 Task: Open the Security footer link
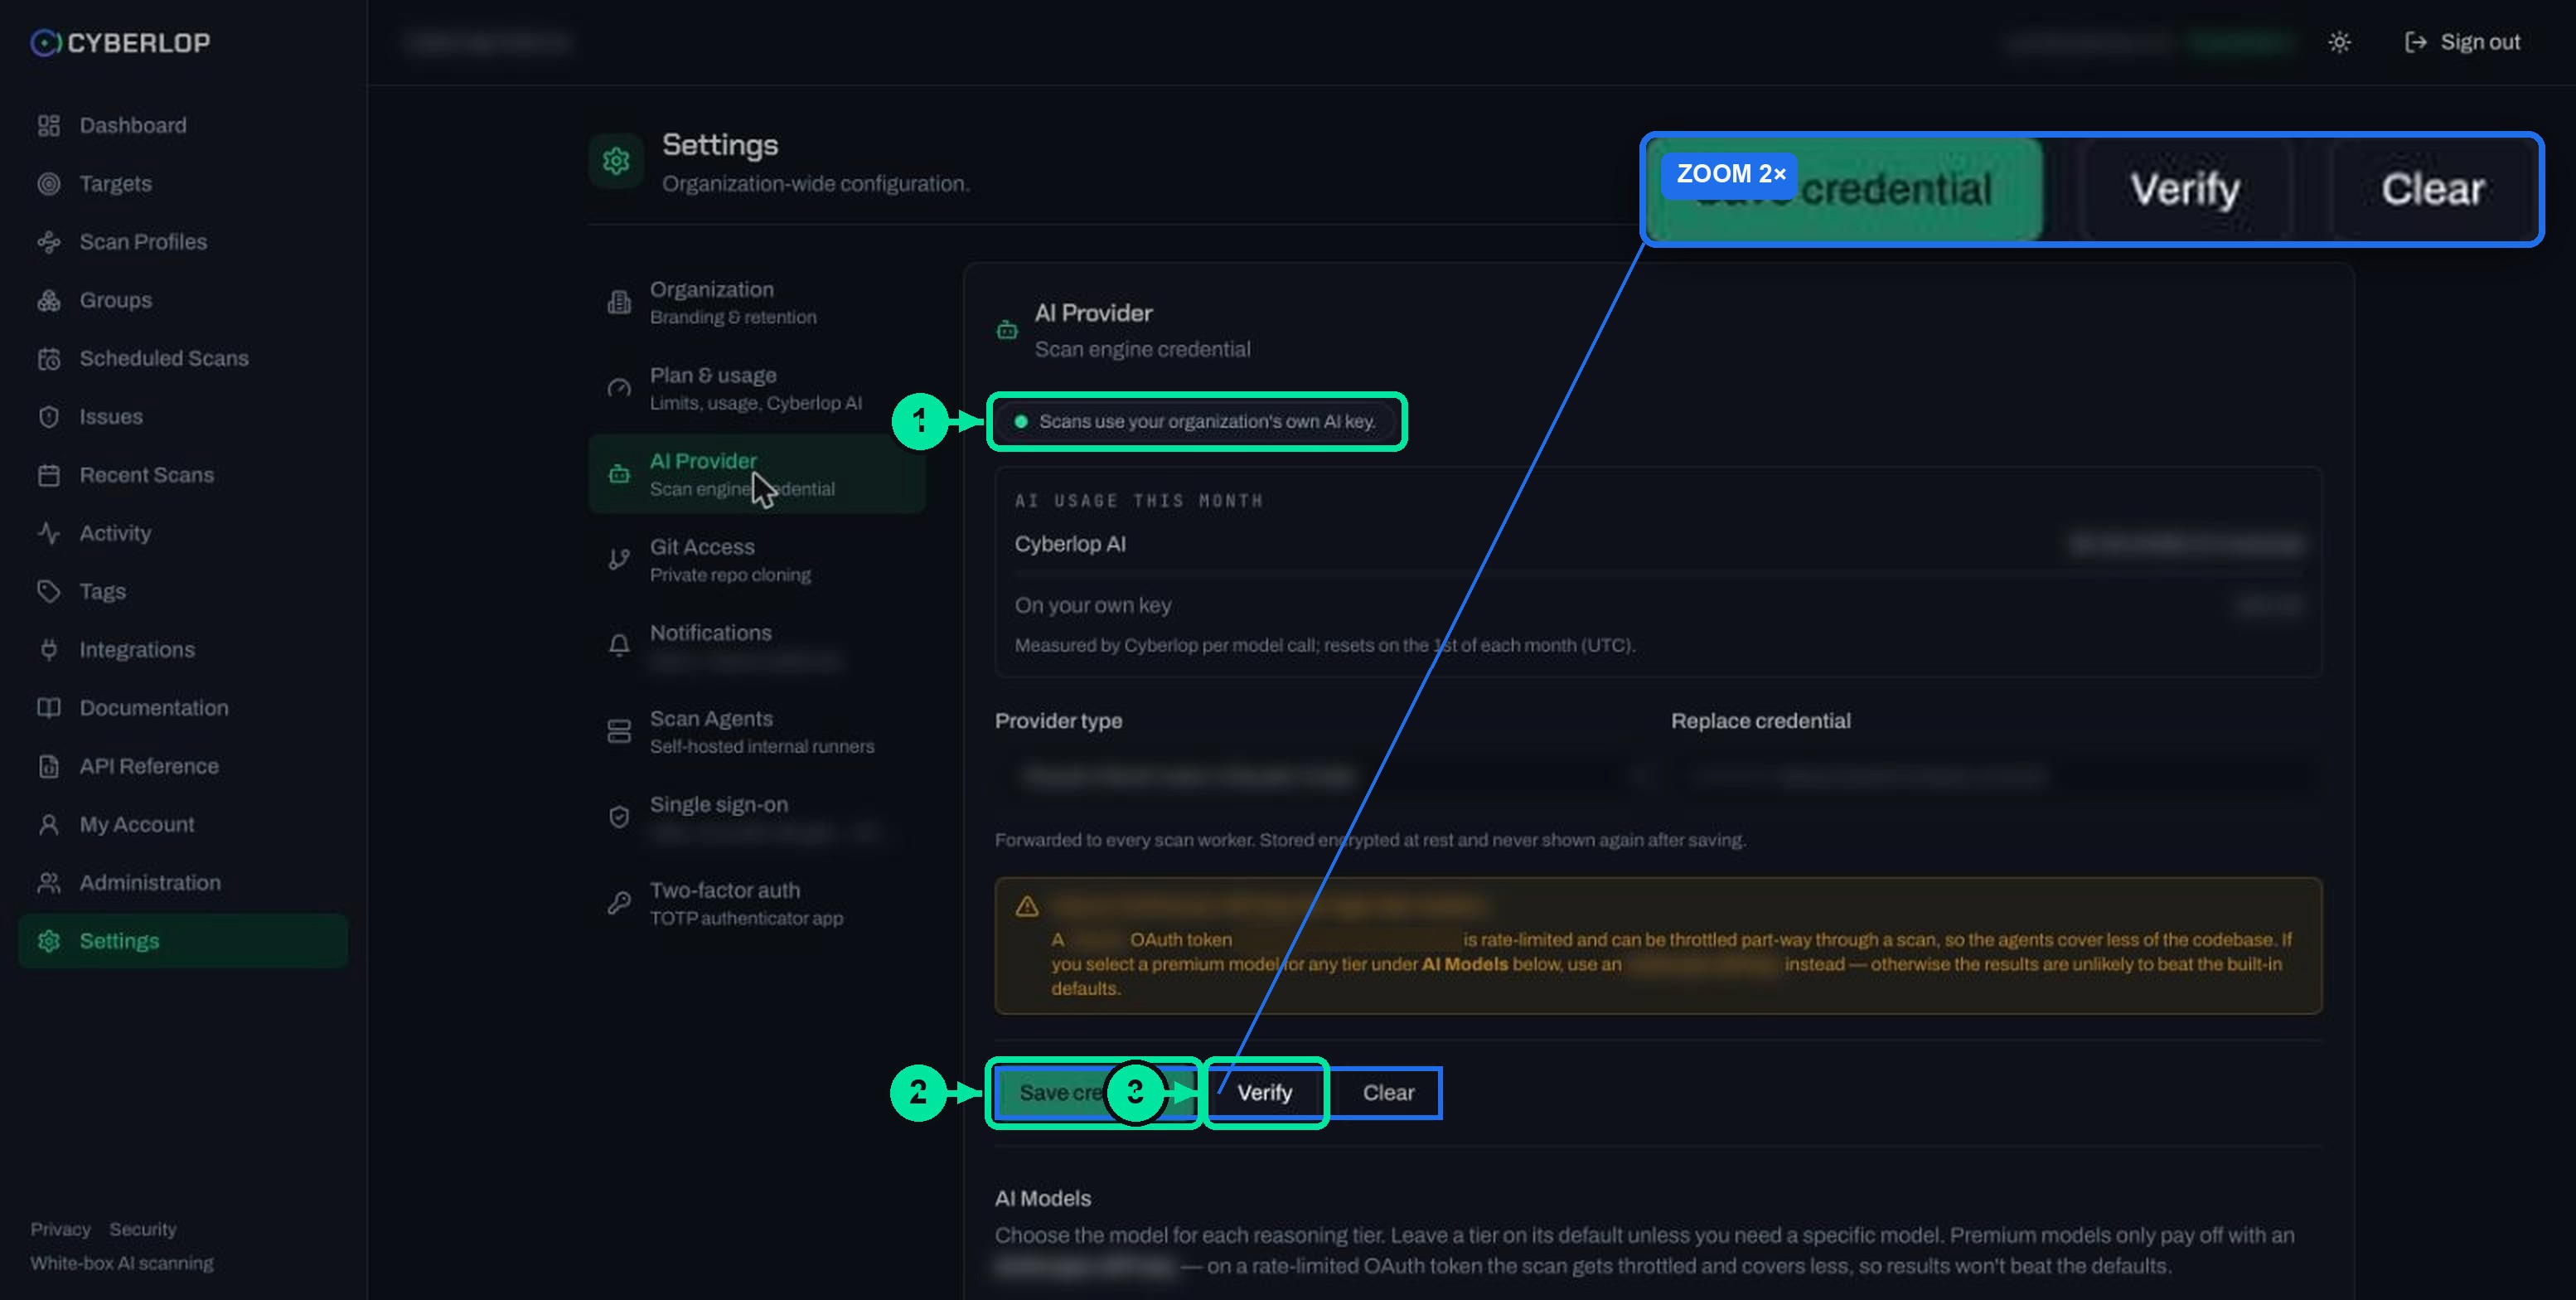coord(143,1229)
